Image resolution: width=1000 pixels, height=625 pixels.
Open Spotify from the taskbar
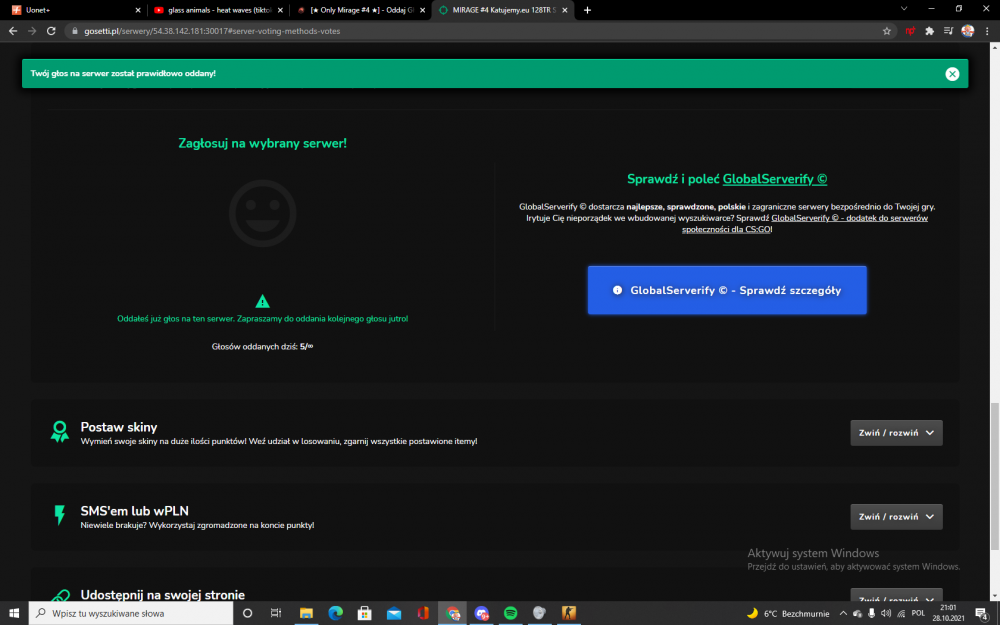coord(510,613)
